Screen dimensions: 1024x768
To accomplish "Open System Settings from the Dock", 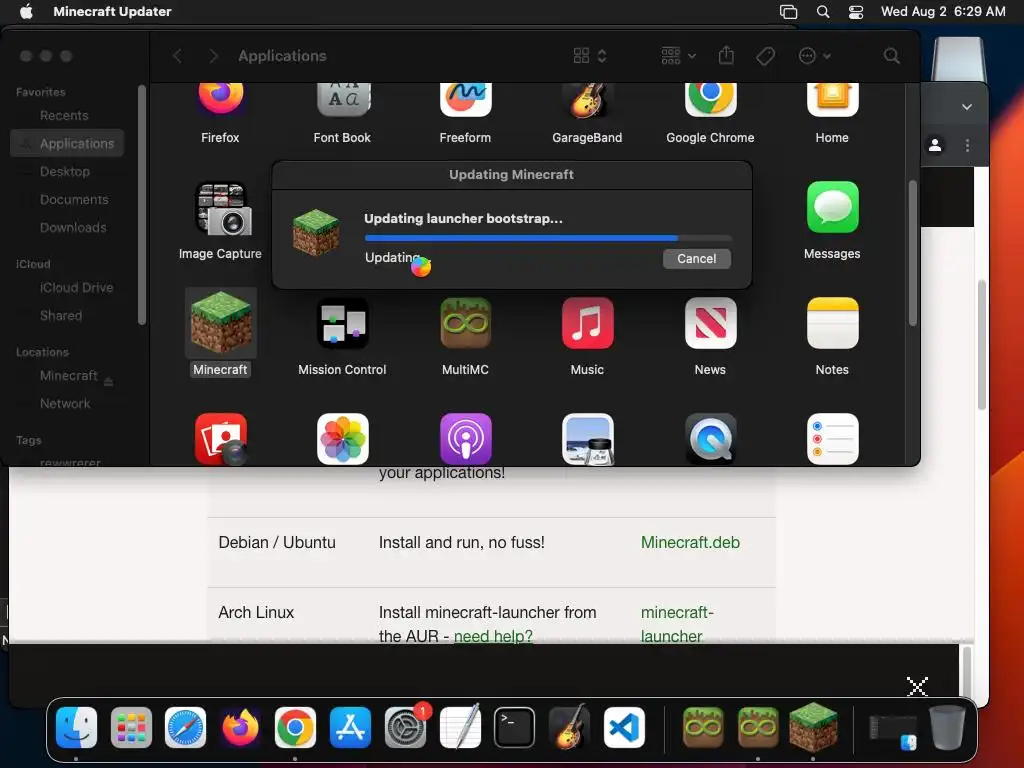I will (x=405, y=728).
